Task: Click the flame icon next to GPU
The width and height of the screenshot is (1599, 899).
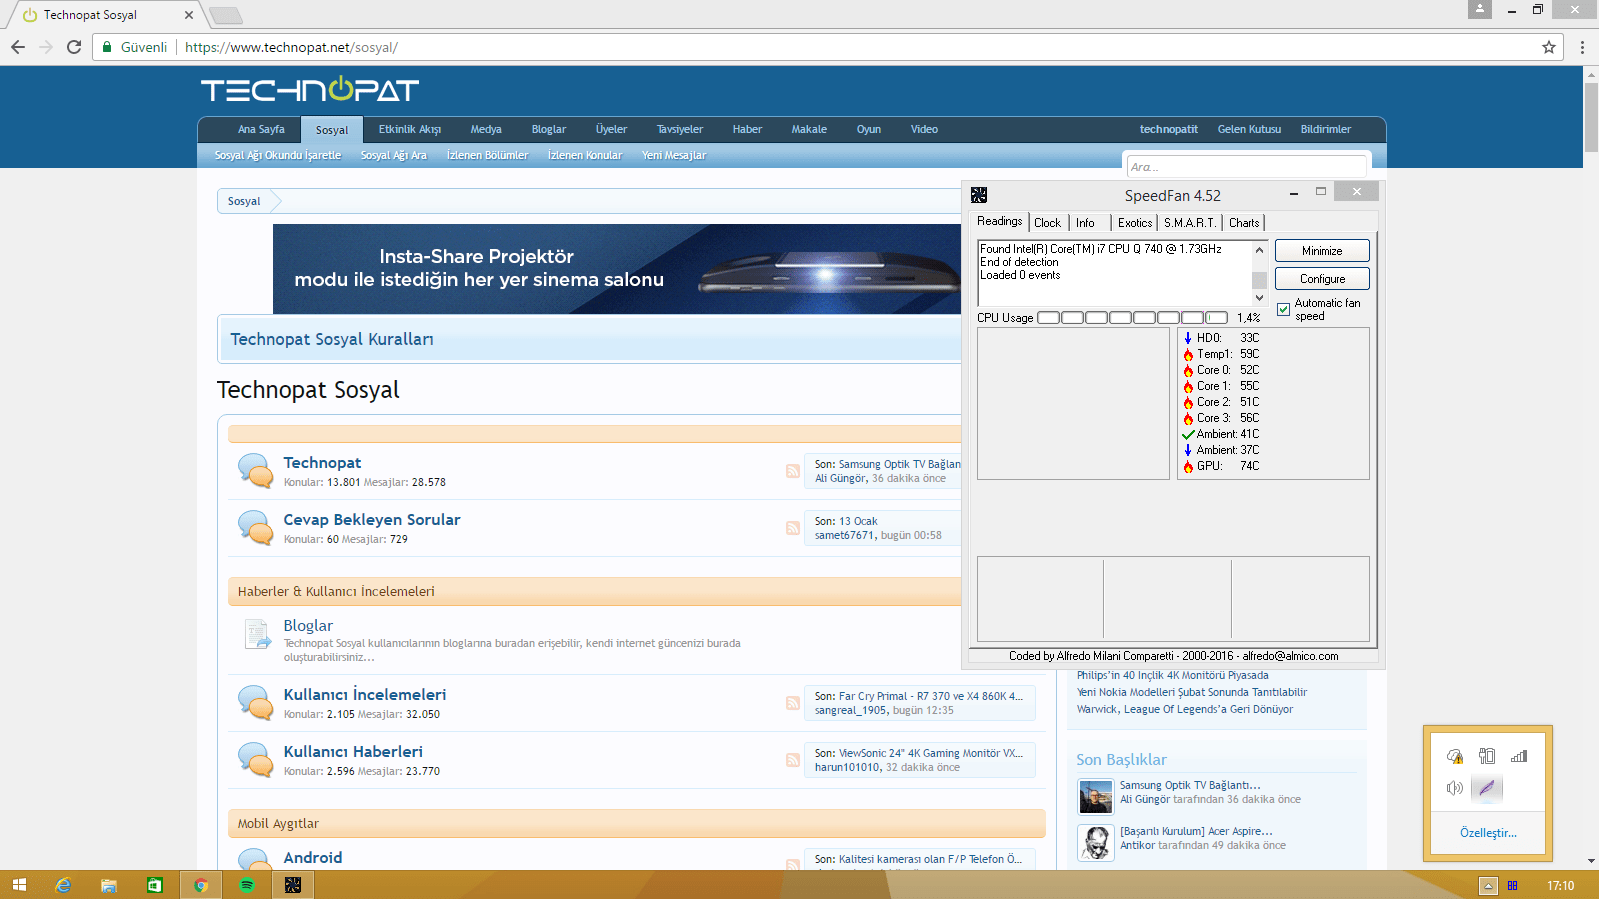Action: pos(1188,466)
